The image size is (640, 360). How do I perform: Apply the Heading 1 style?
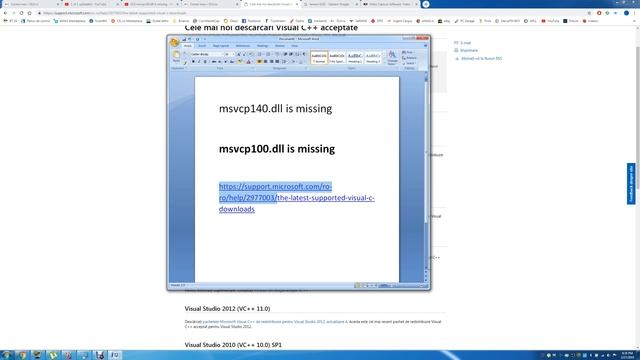(x=355, y=57)
